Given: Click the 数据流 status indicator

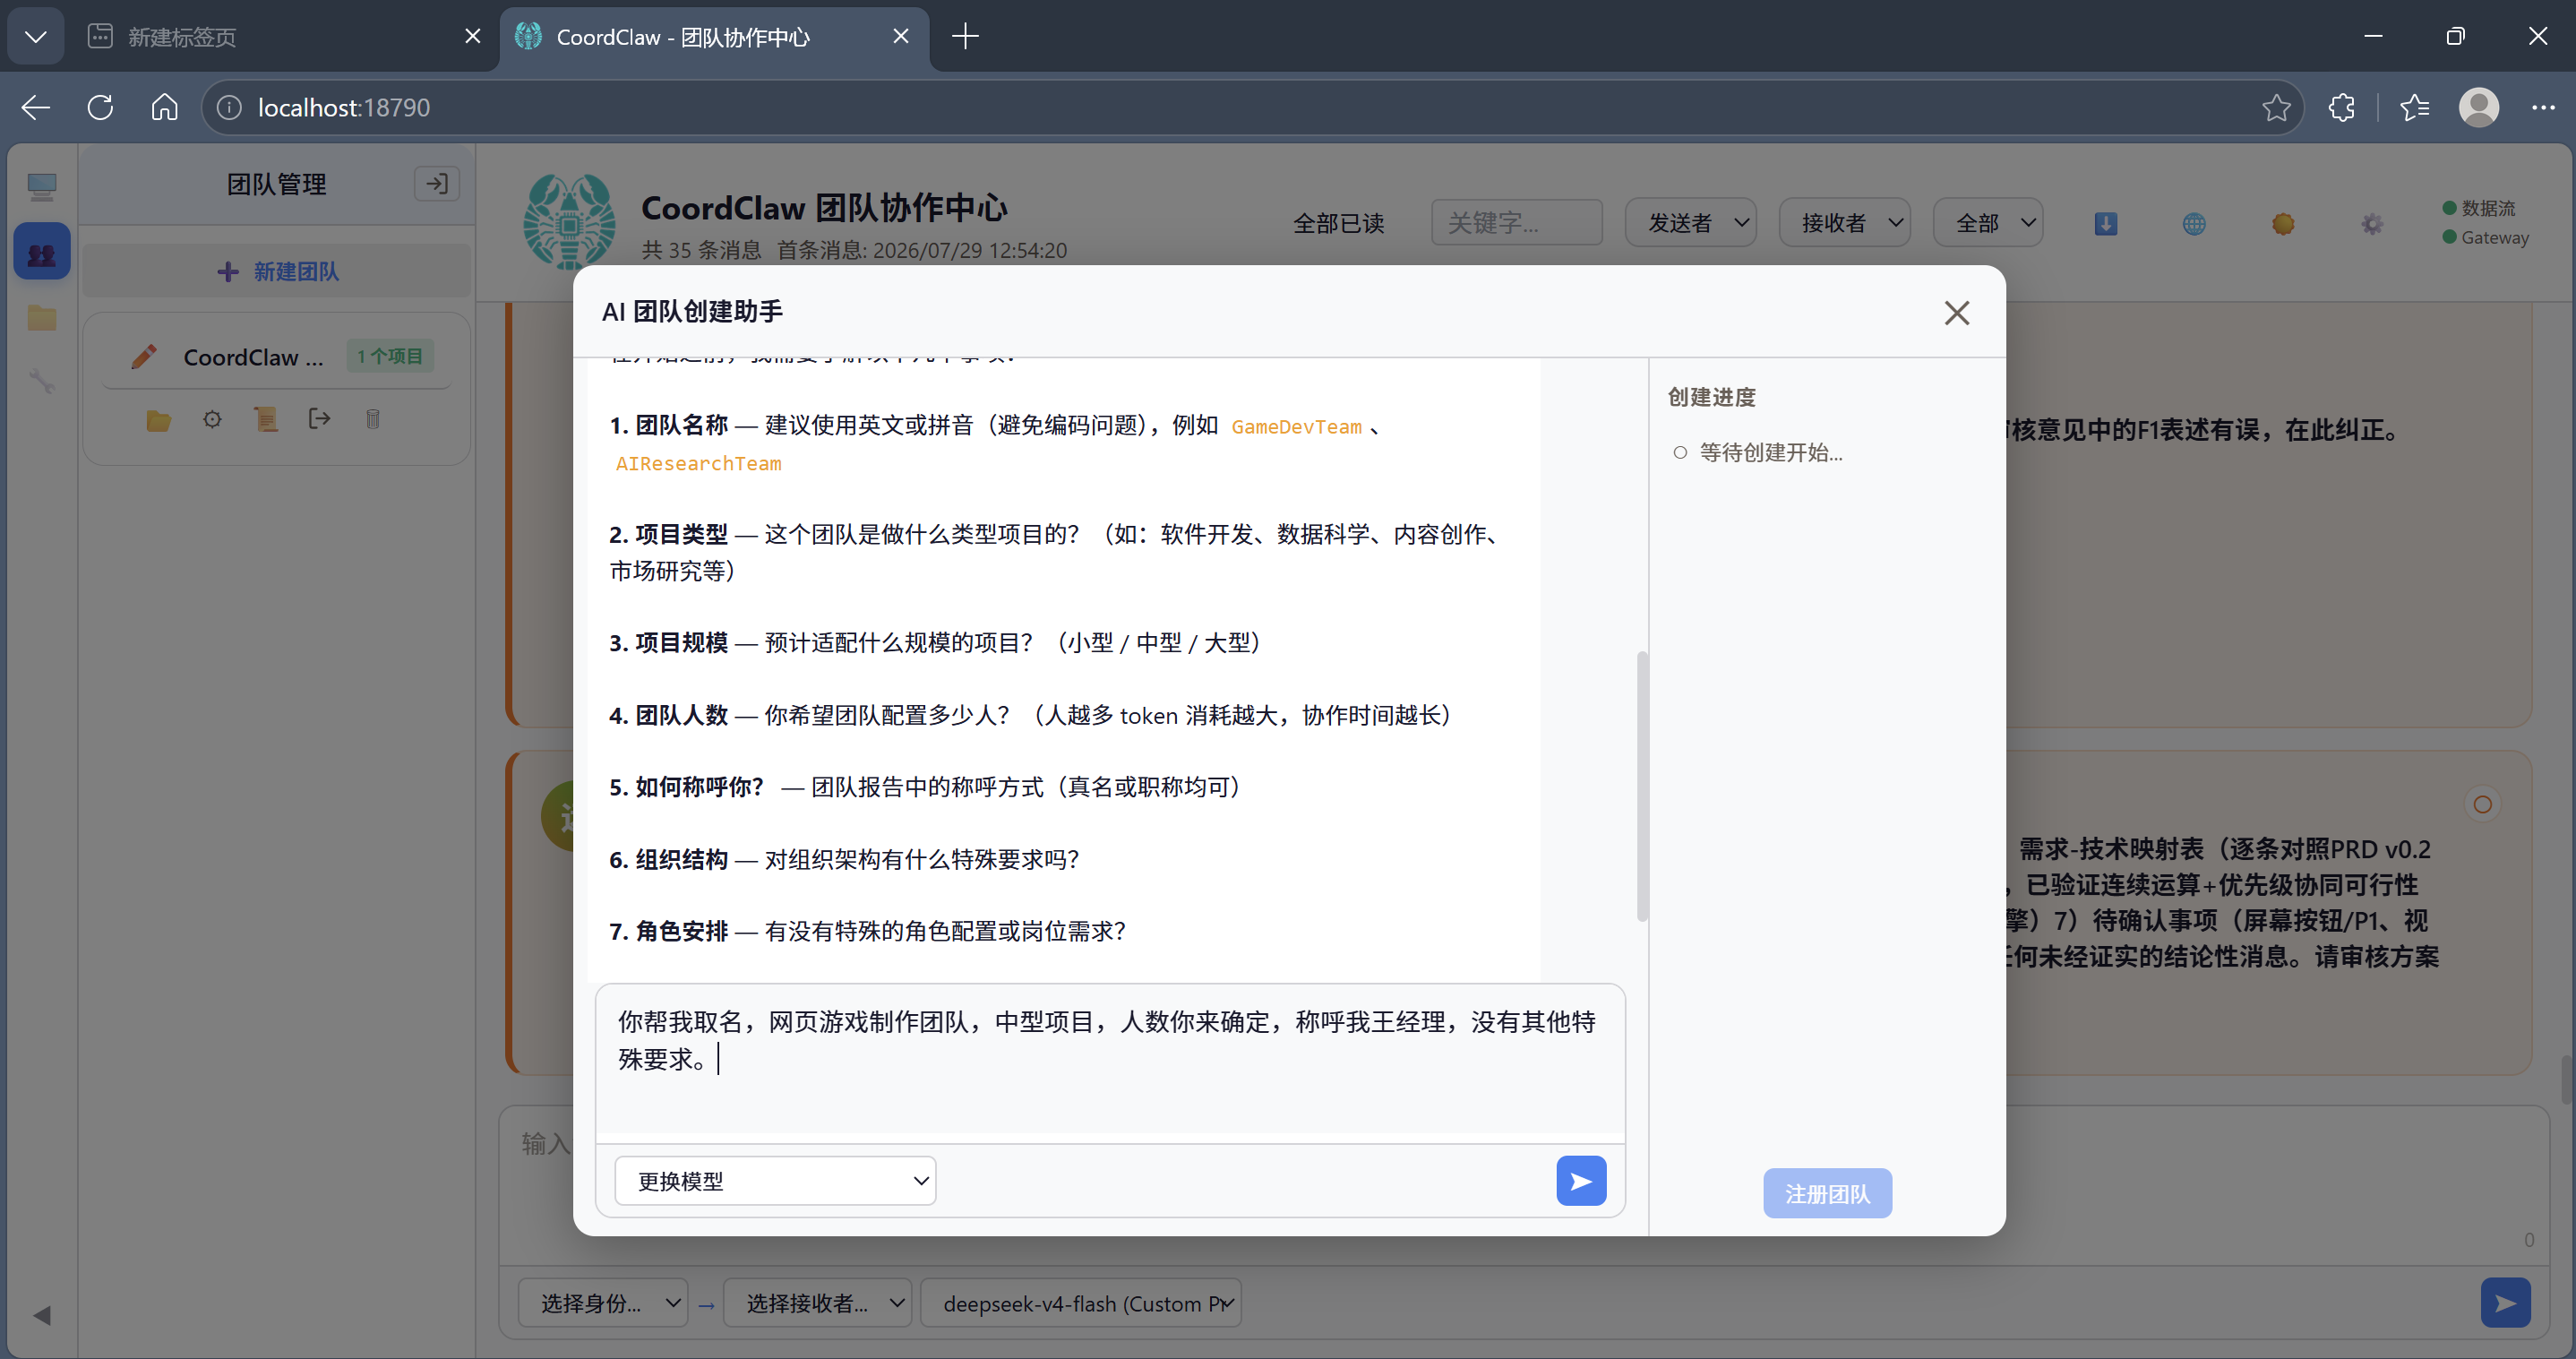Looking at the screenshot, I should click(2479, 208).
